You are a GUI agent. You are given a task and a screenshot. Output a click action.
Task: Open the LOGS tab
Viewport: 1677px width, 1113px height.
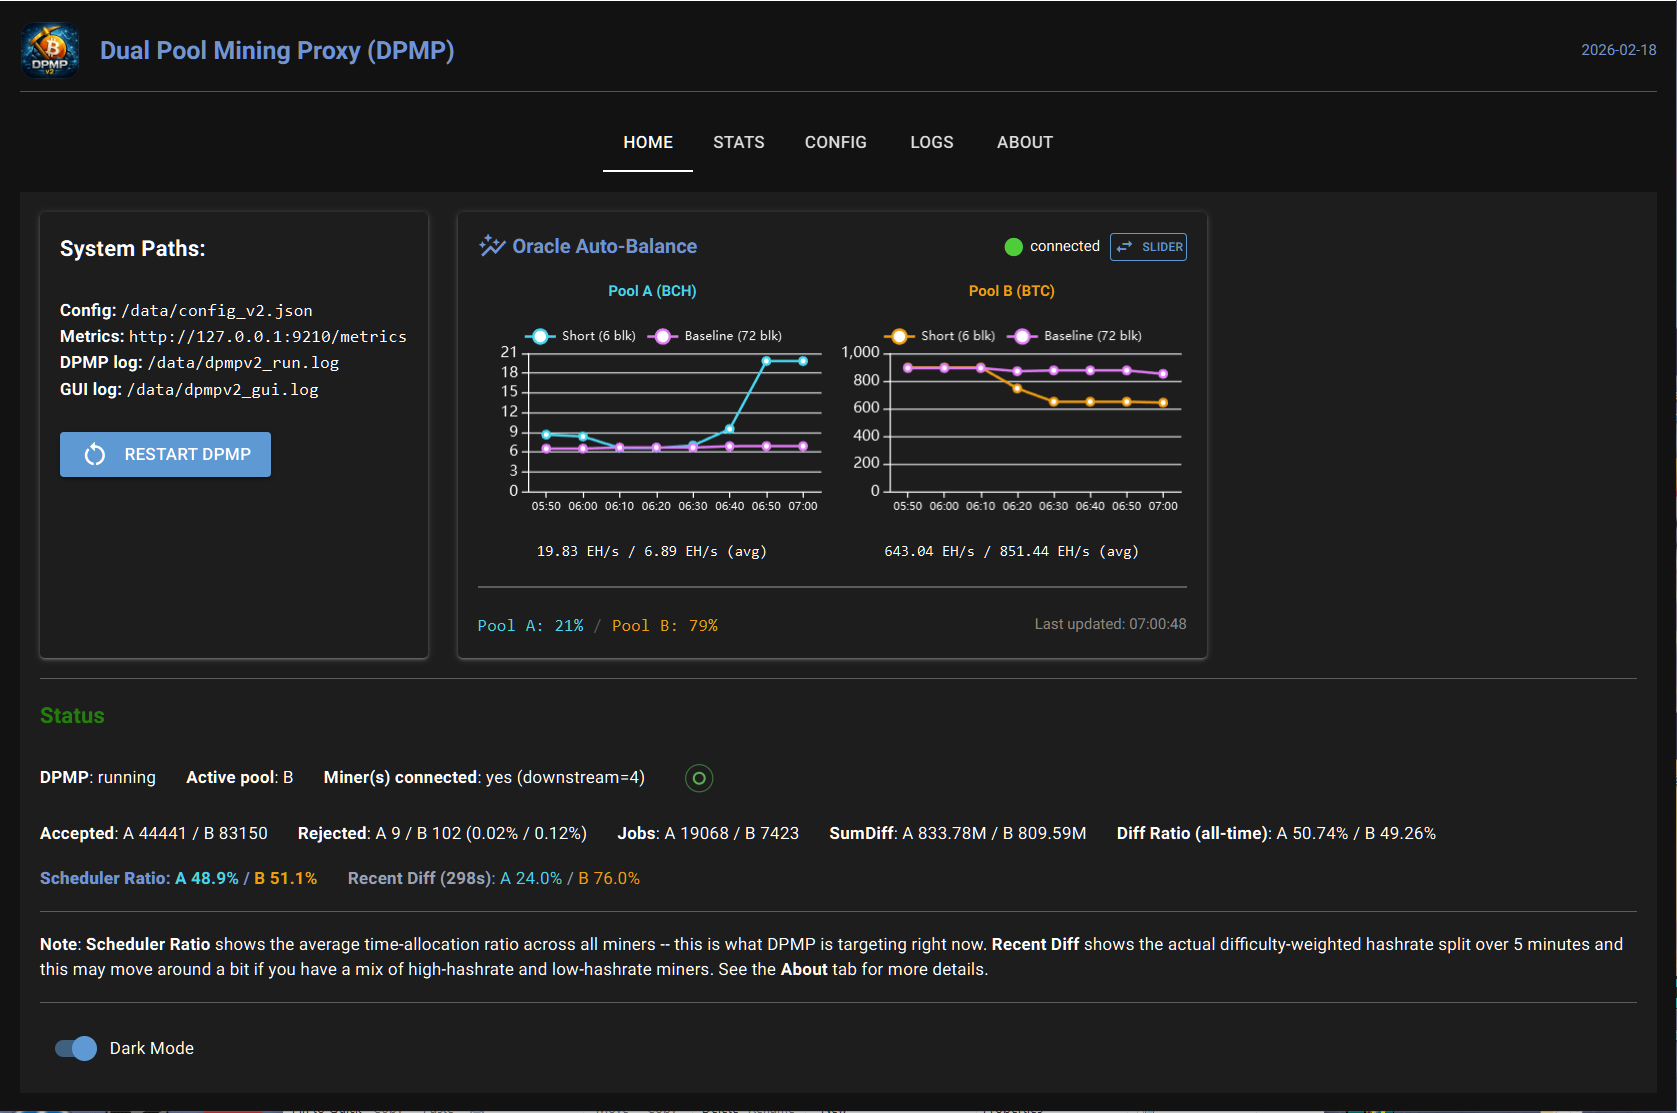click(931, 142)
